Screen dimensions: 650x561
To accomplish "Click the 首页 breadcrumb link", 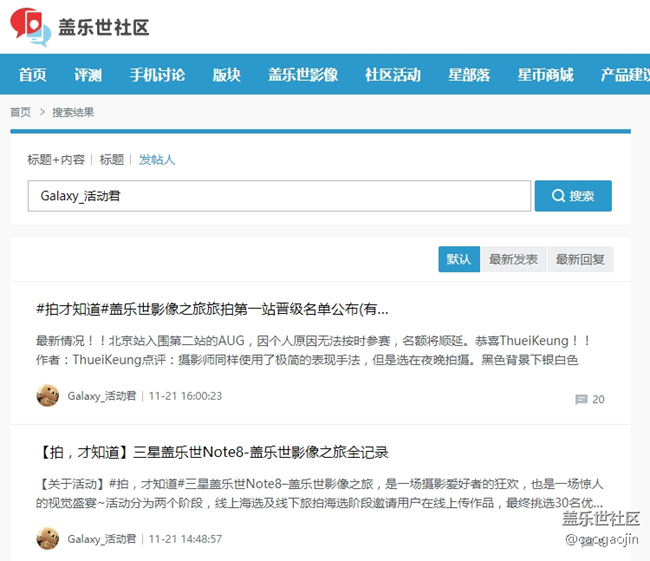I will click(x=20, y=112).
